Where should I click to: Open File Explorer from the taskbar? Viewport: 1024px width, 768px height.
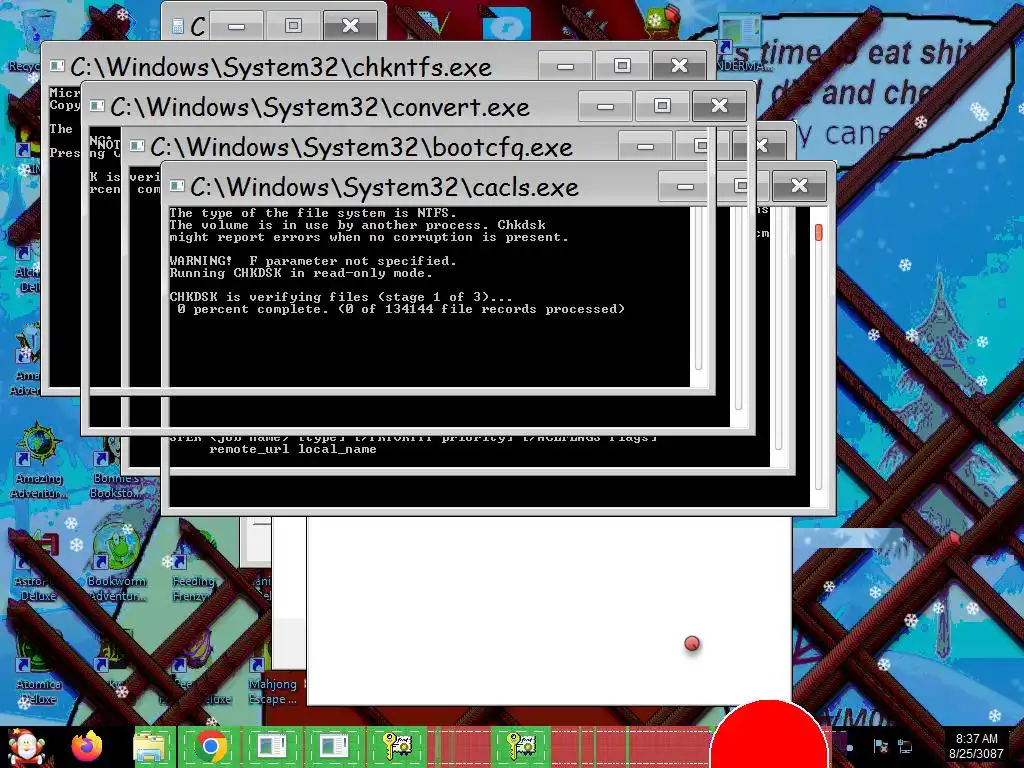[150, 746]
